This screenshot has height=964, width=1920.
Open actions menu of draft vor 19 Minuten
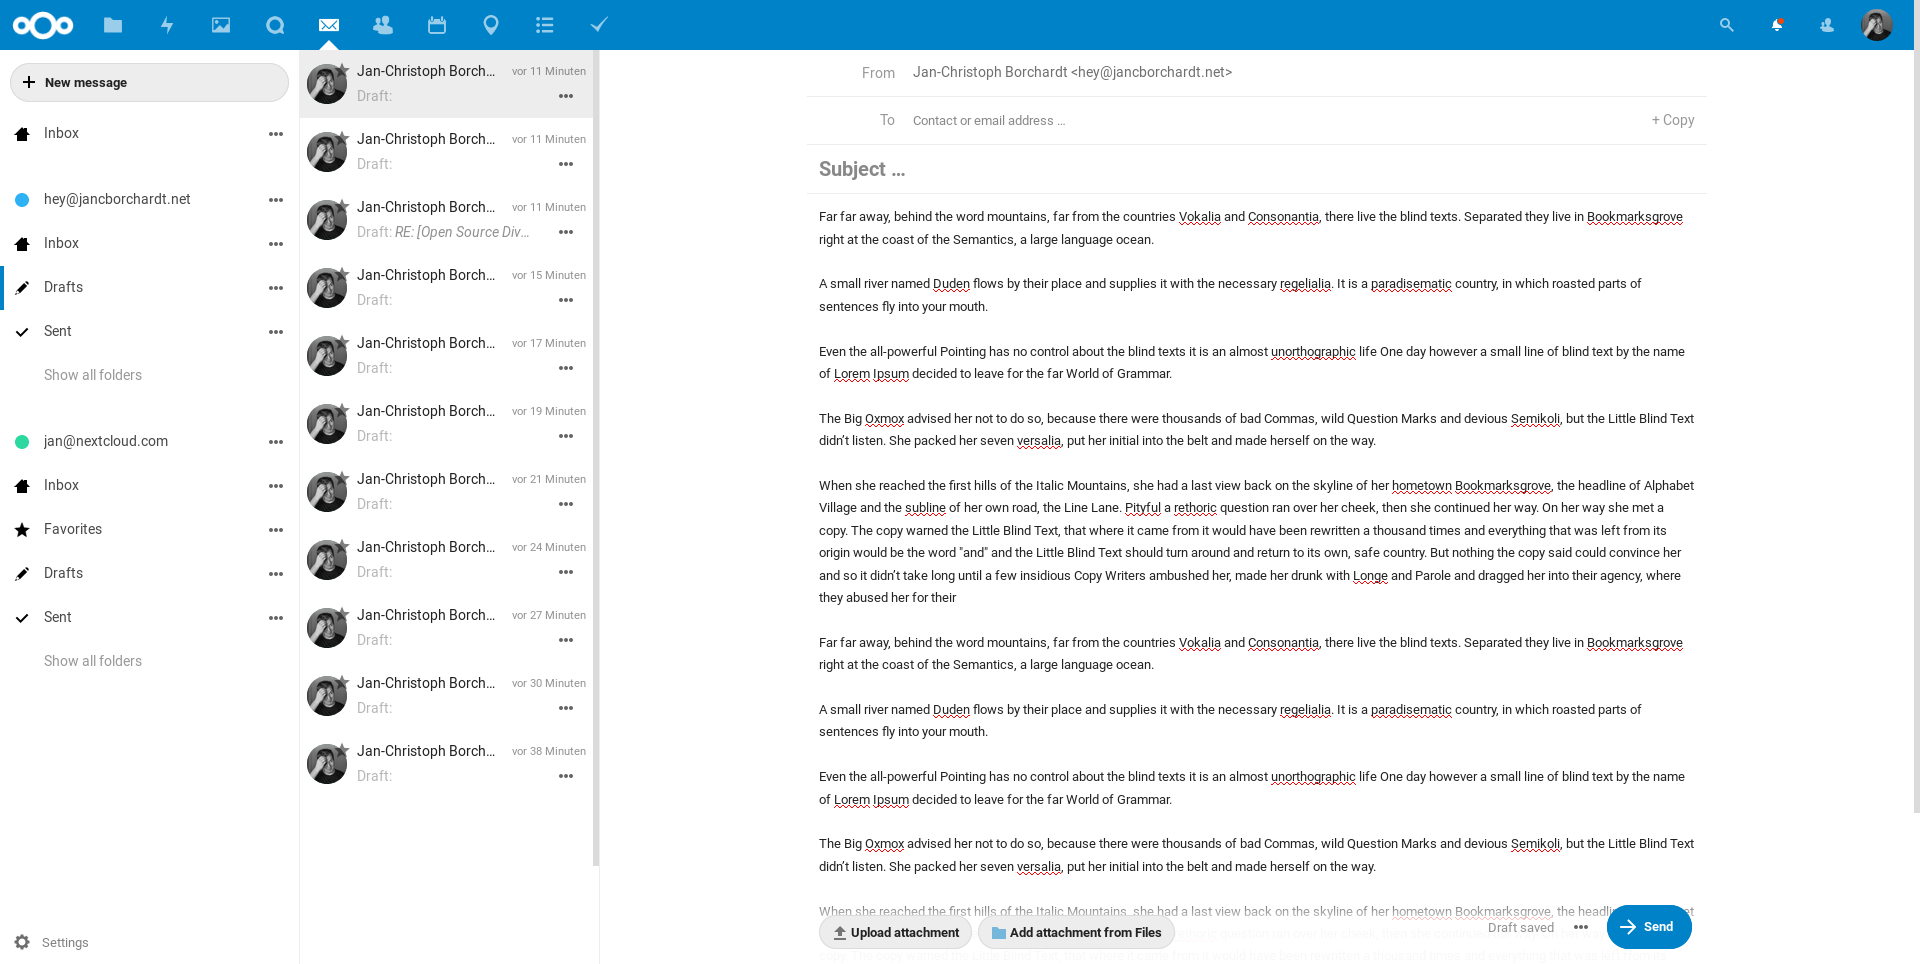coord(566,436)
